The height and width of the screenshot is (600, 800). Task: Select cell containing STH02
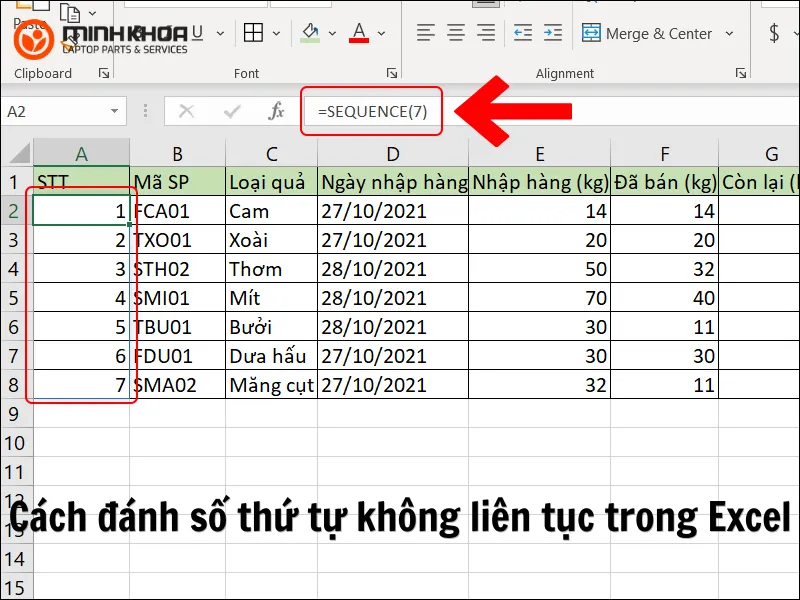[x=178, y=269]
